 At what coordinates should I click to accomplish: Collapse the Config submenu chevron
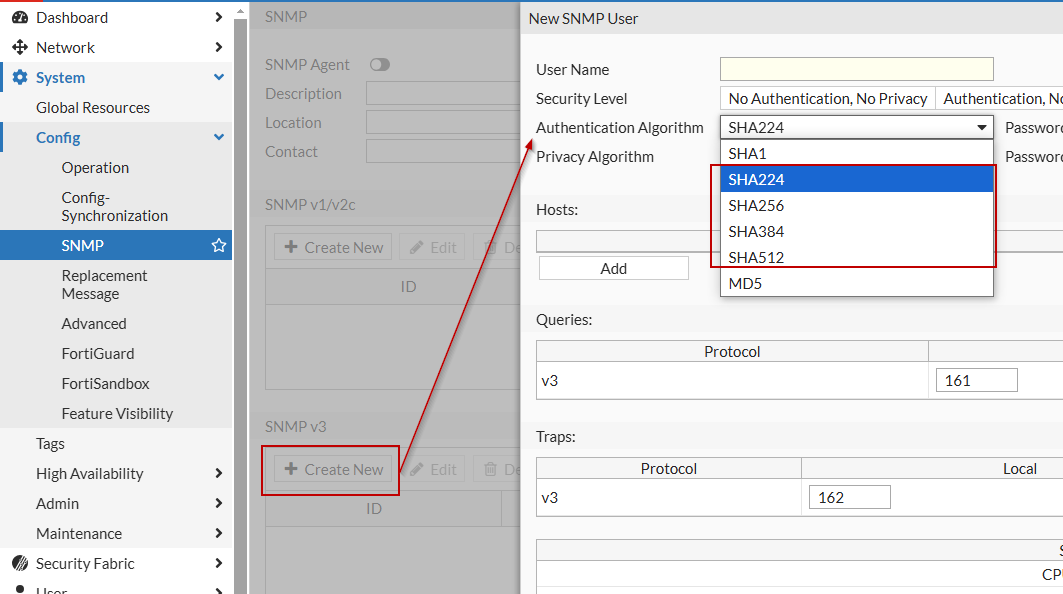219,137
